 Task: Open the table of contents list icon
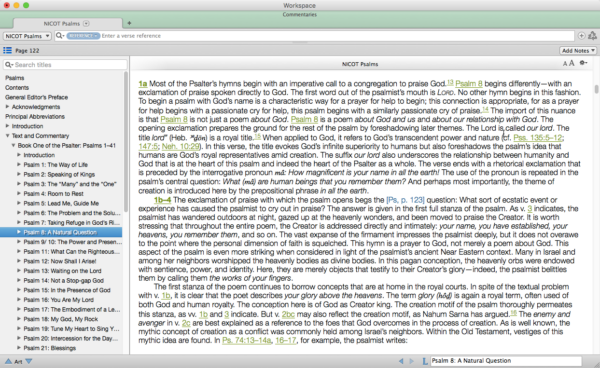[x=7, y=50]
